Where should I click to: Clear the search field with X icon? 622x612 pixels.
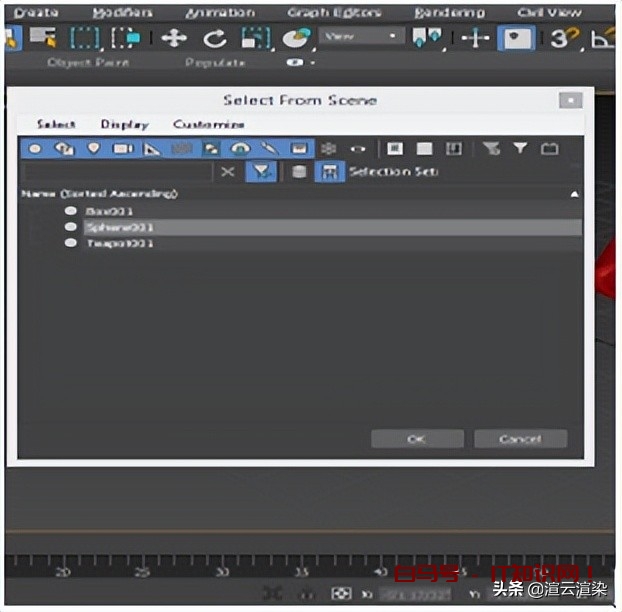point(228,172)
